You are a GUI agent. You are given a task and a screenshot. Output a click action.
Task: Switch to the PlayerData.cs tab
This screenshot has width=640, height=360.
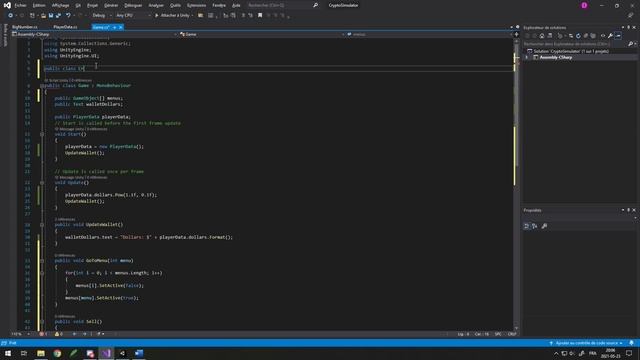(x=65, y=27)
